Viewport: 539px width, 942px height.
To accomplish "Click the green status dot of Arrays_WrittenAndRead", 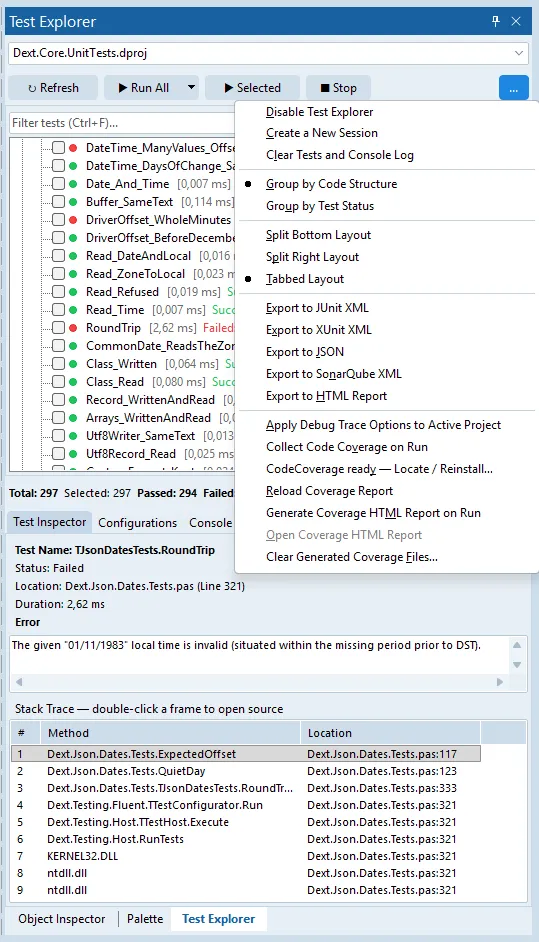I will 73,418.
